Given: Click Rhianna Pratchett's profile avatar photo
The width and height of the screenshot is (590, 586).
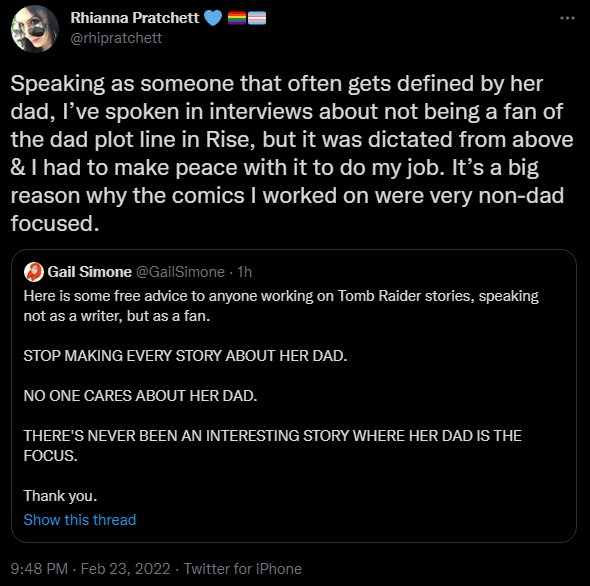Looking at the screenshot, I should pyautogui.click(x=35, y=29).
